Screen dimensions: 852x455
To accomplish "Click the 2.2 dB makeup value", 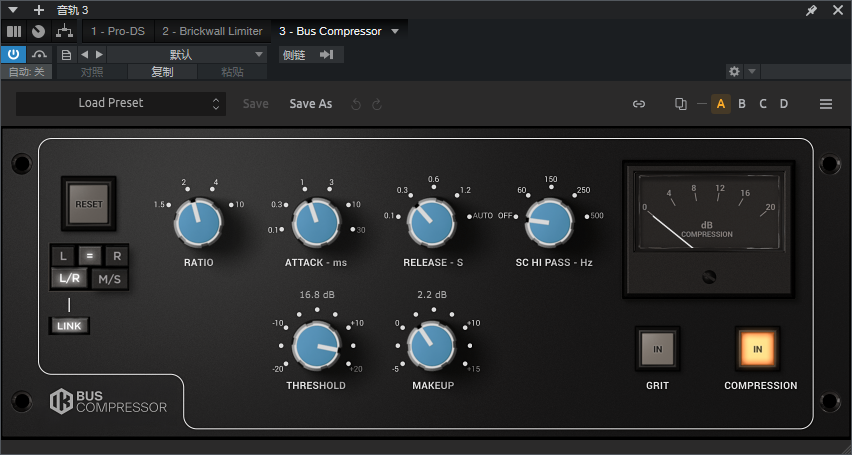I will pyautogui.click(x=432, y=295).
